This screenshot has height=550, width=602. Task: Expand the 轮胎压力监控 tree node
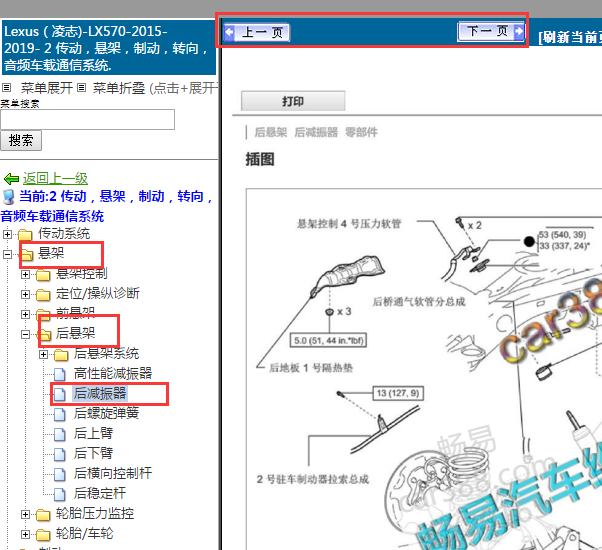[25, 514]
